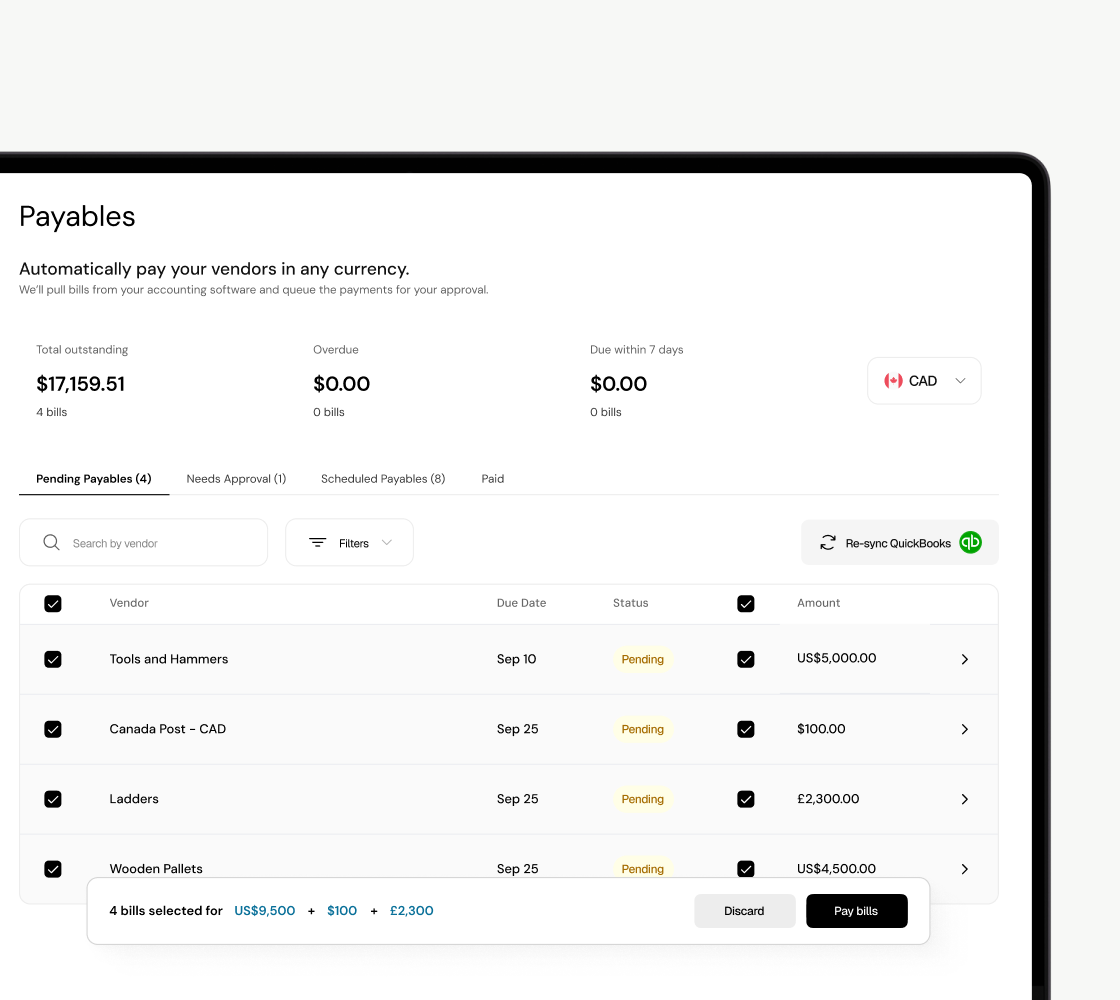Click the search magnifier icon
The image size is (1120, 1000).
(x=51, y=542)
